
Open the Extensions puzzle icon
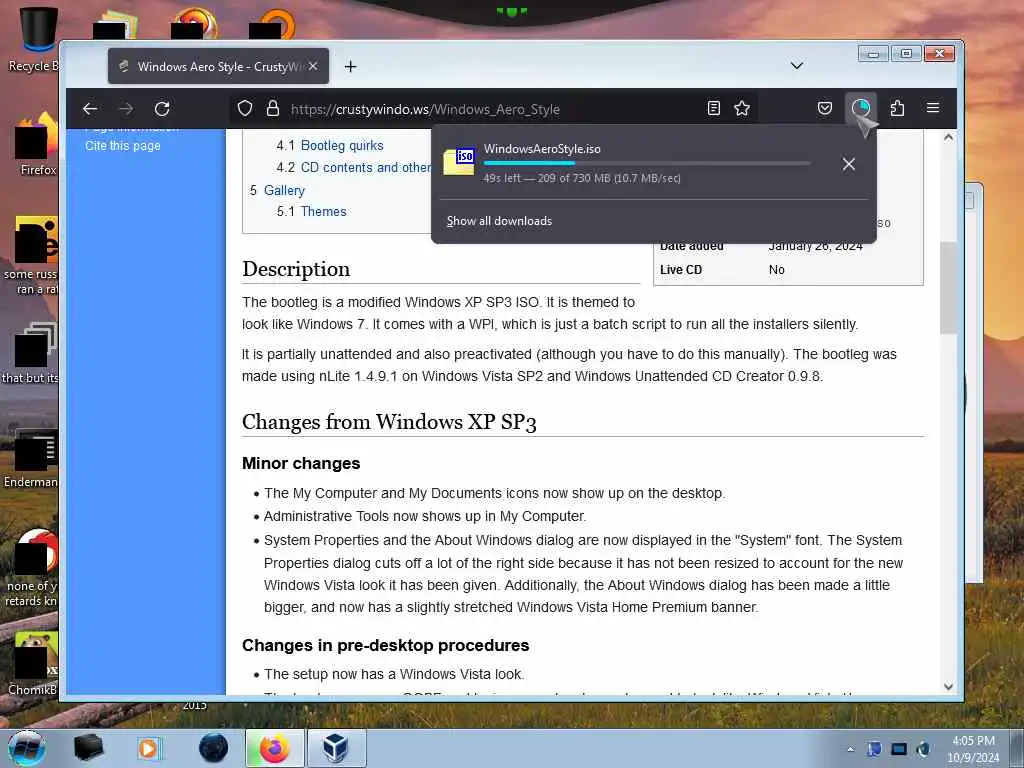pyautogui.click(x=897, y=108)
